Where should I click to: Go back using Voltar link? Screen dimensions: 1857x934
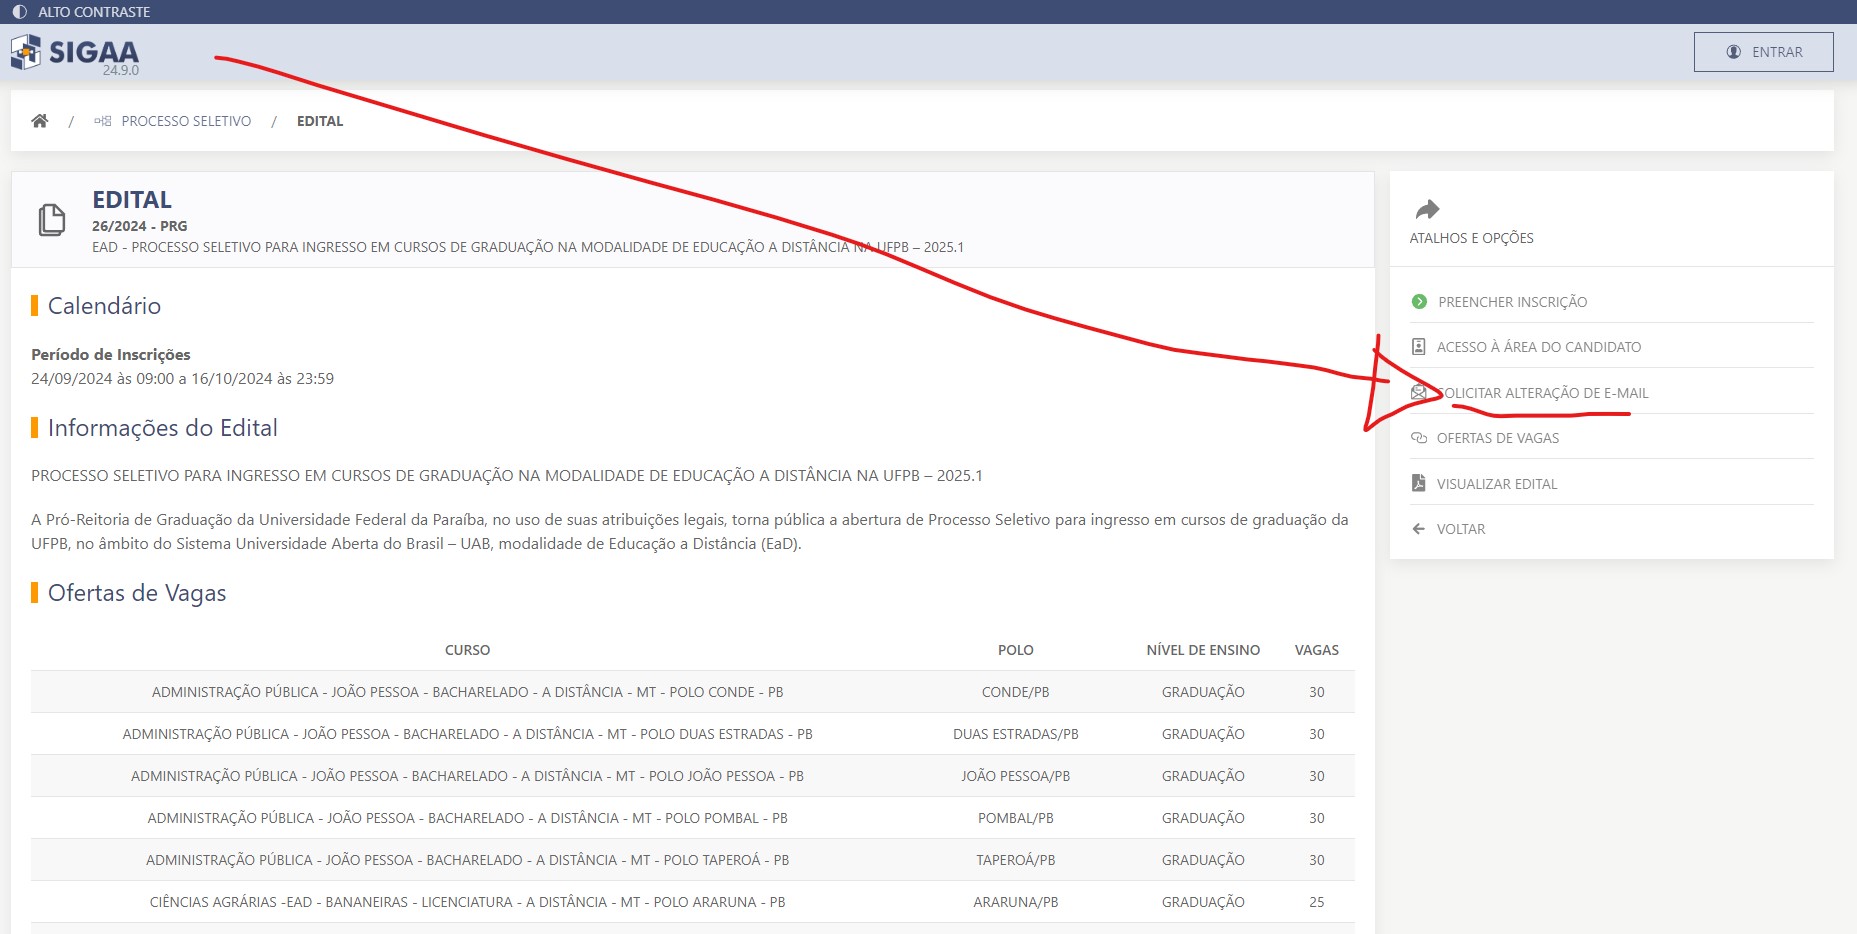click(x=1460, y=529)
